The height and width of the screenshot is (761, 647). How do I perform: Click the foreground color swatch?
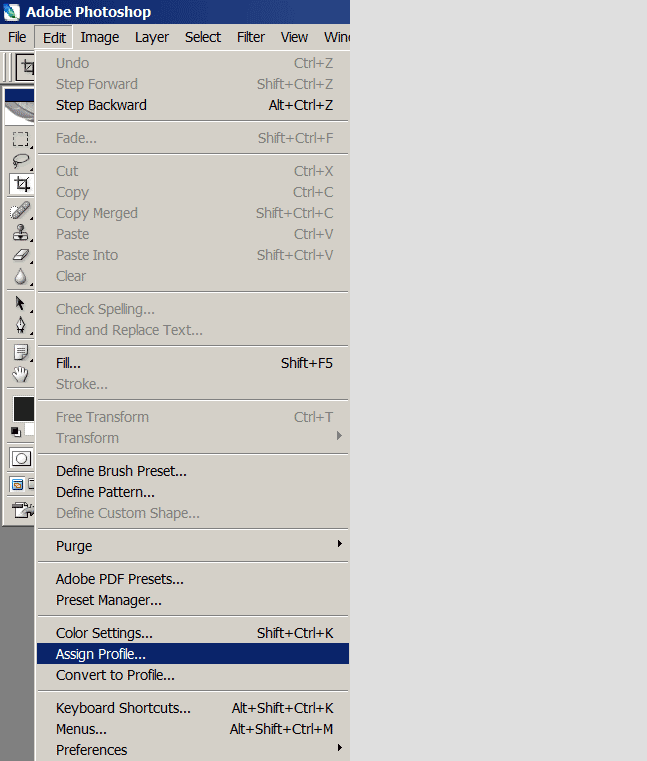point(23,408)
